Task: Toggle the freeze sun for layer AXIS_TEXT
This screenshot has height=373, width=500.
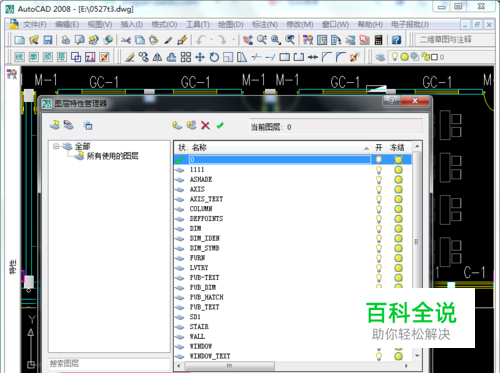Action: [x=398, y=199]
